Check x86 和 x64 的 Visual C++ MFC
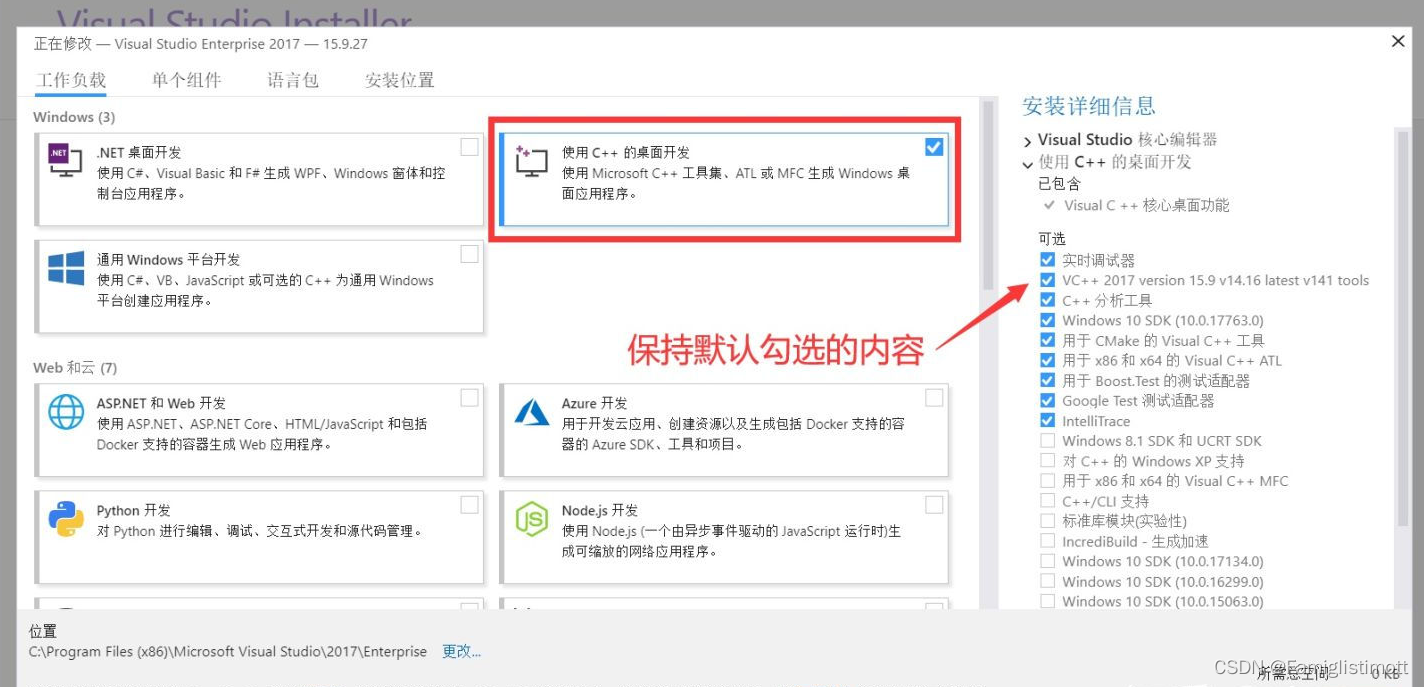The image size is (1424, 687). point(1047,480)
